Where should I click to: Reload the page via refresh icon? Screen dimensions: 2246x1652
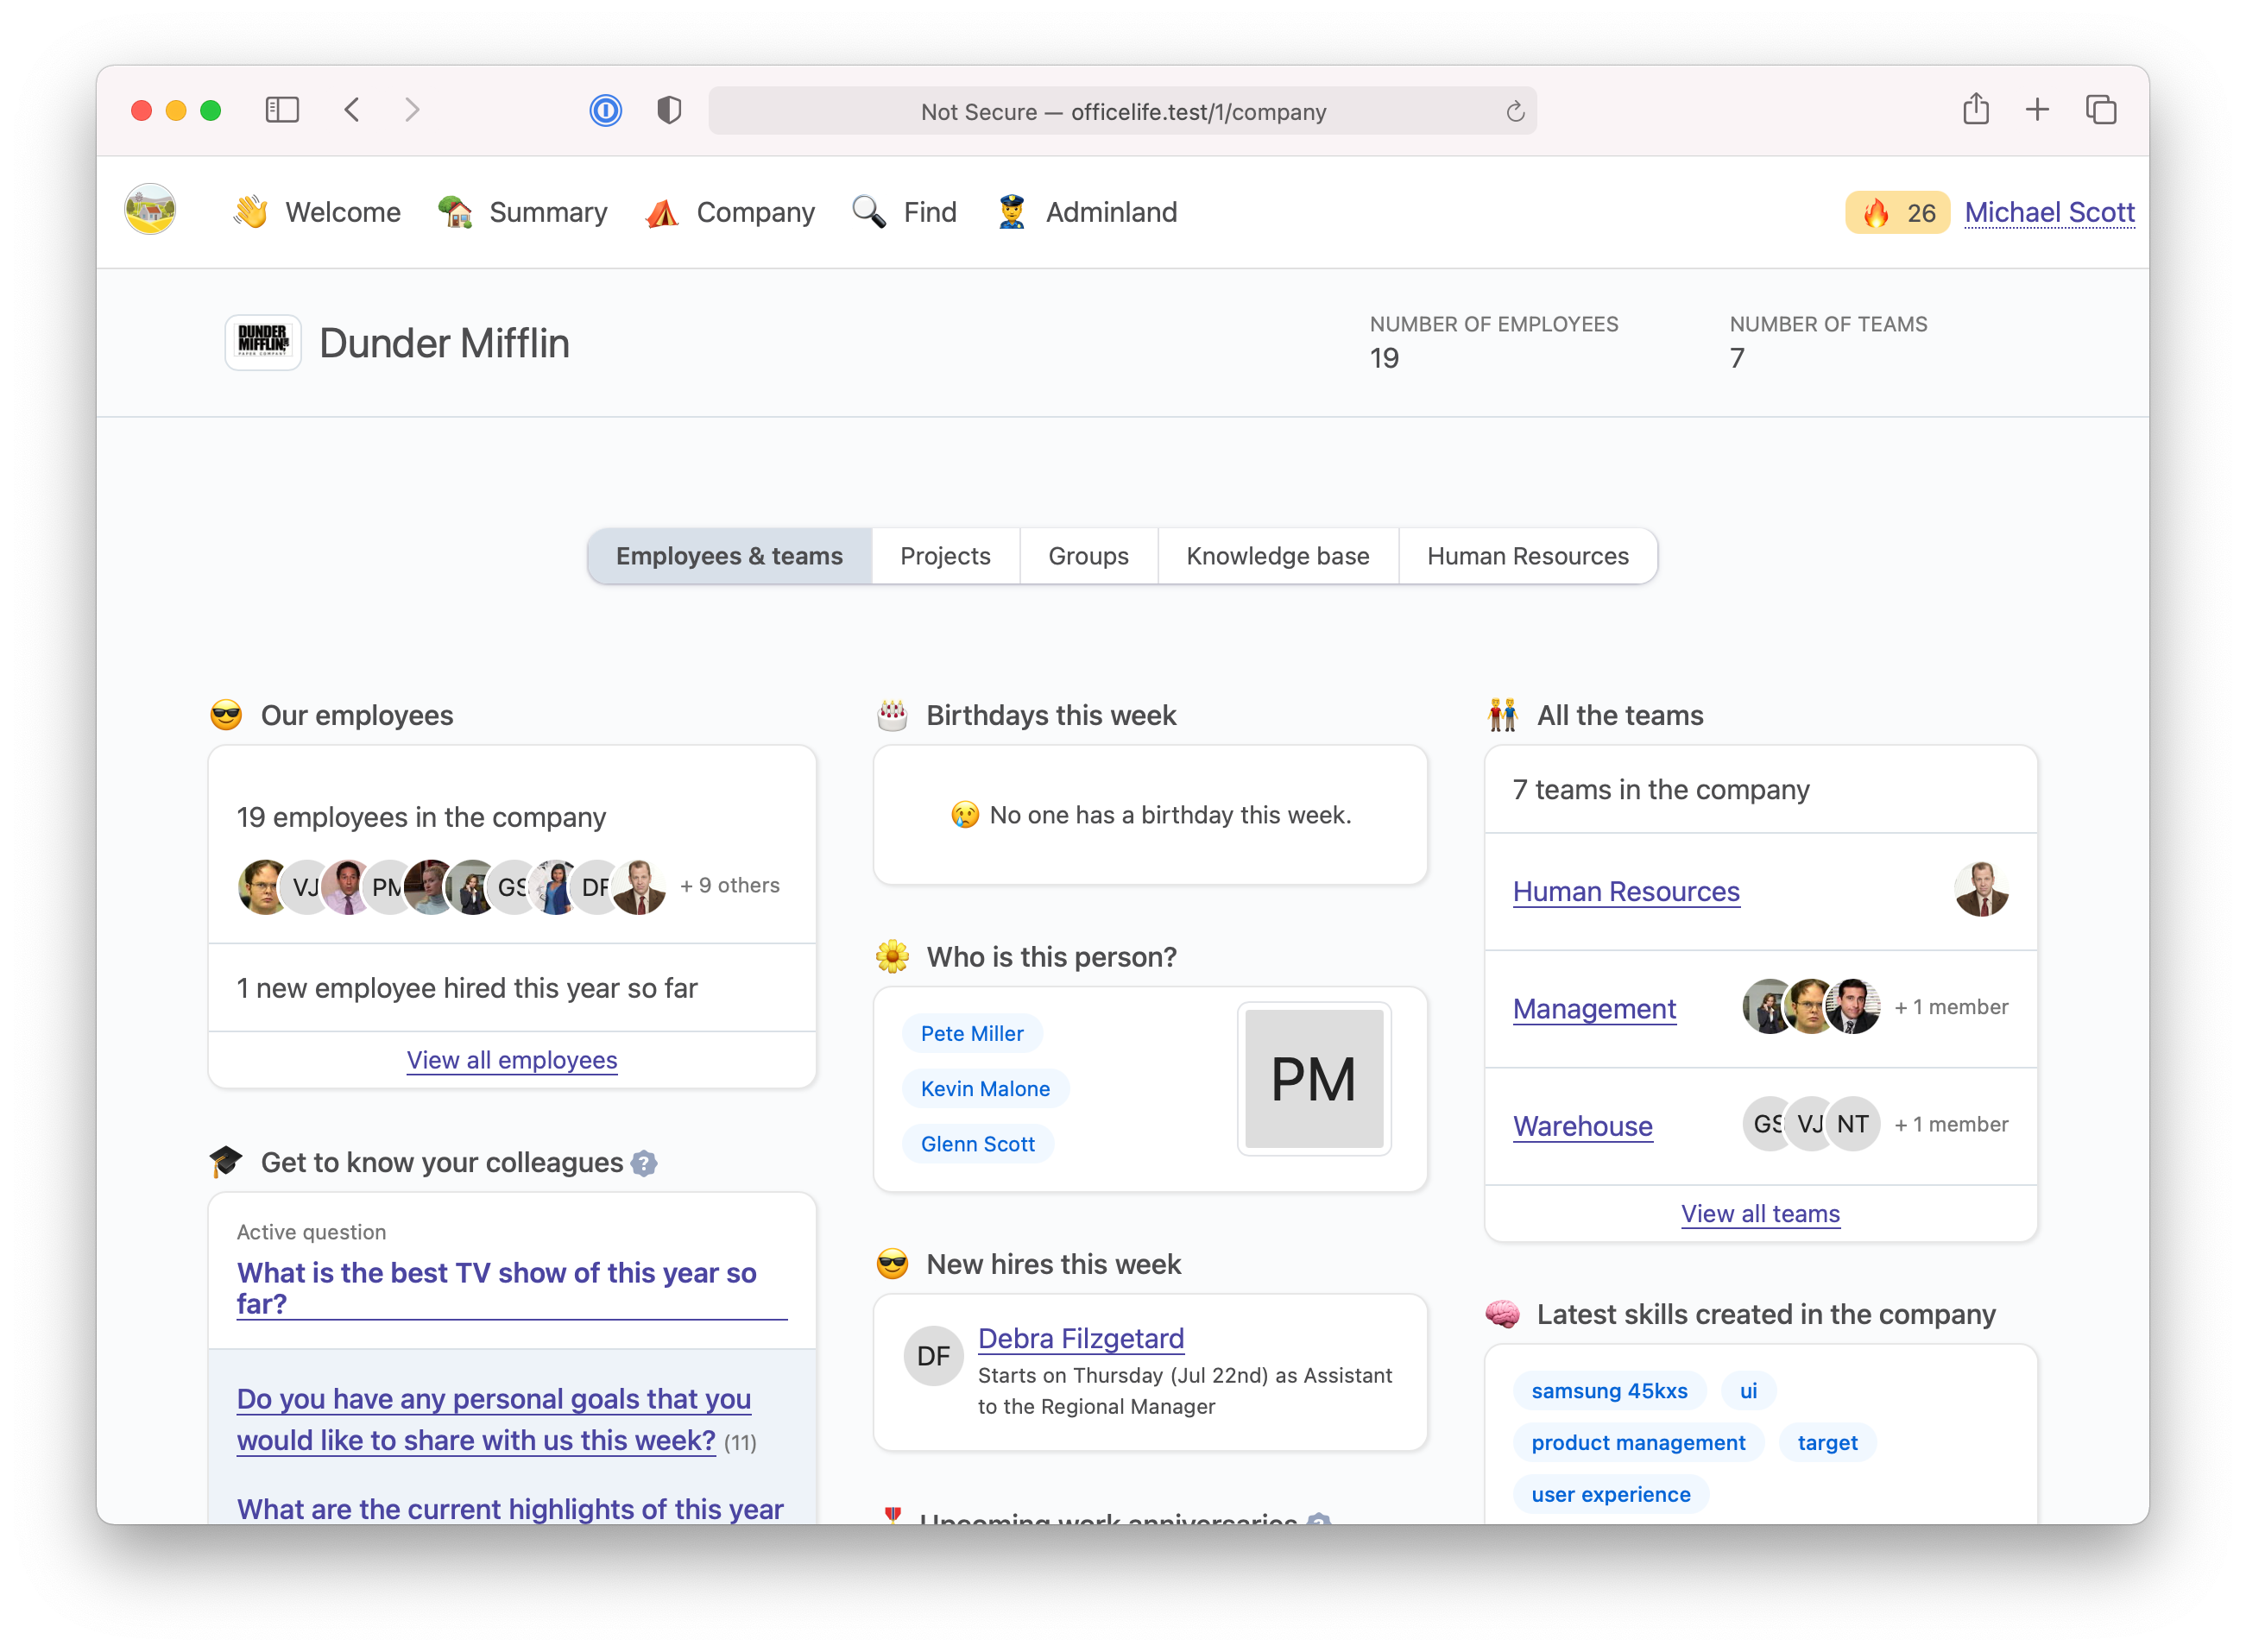pos(1514,111)
